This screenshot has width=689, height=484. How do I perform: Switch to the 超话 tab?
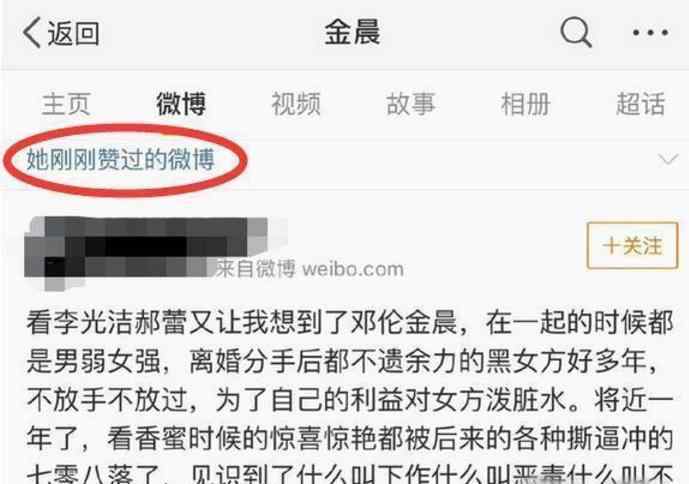pos(640,104)
